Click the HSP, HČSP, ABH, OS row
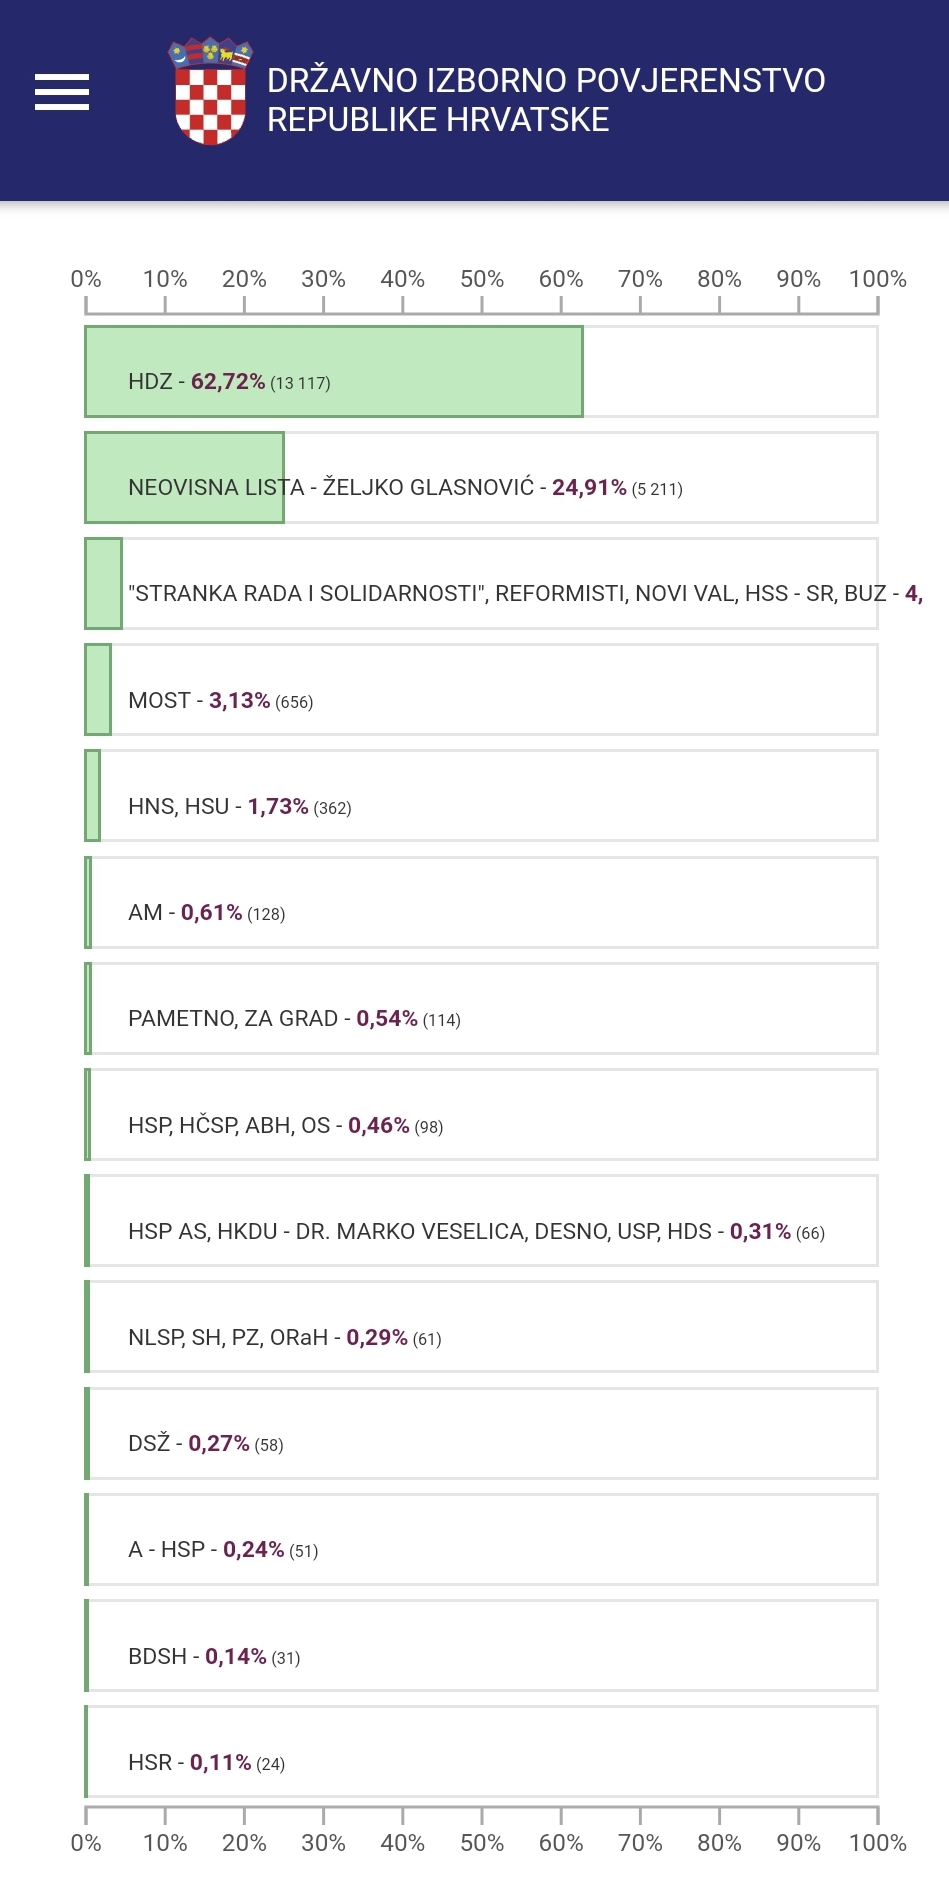949x1899 pixels. pyautogui.click(x=481, y=1115)
